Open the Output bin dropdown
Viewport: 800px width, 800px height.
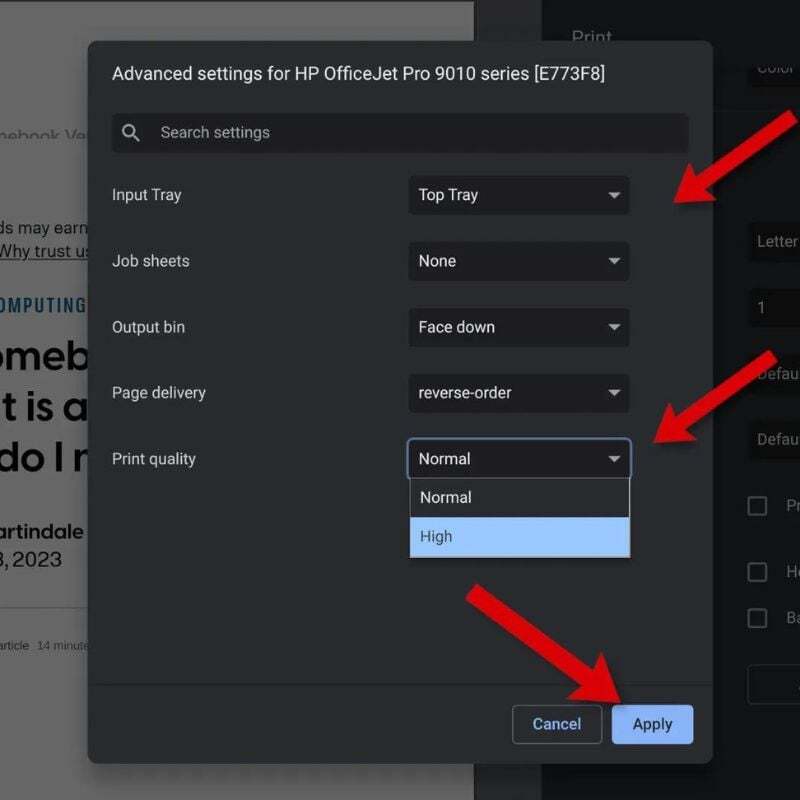519,327
